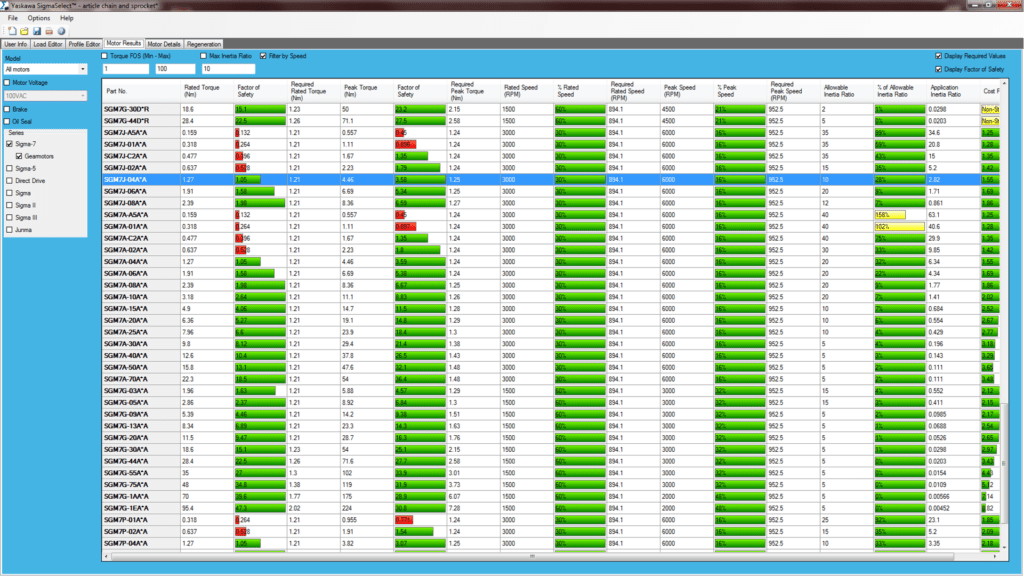
Task: Click the Save floppy disk icon
Action: click(x=37, y=31)
